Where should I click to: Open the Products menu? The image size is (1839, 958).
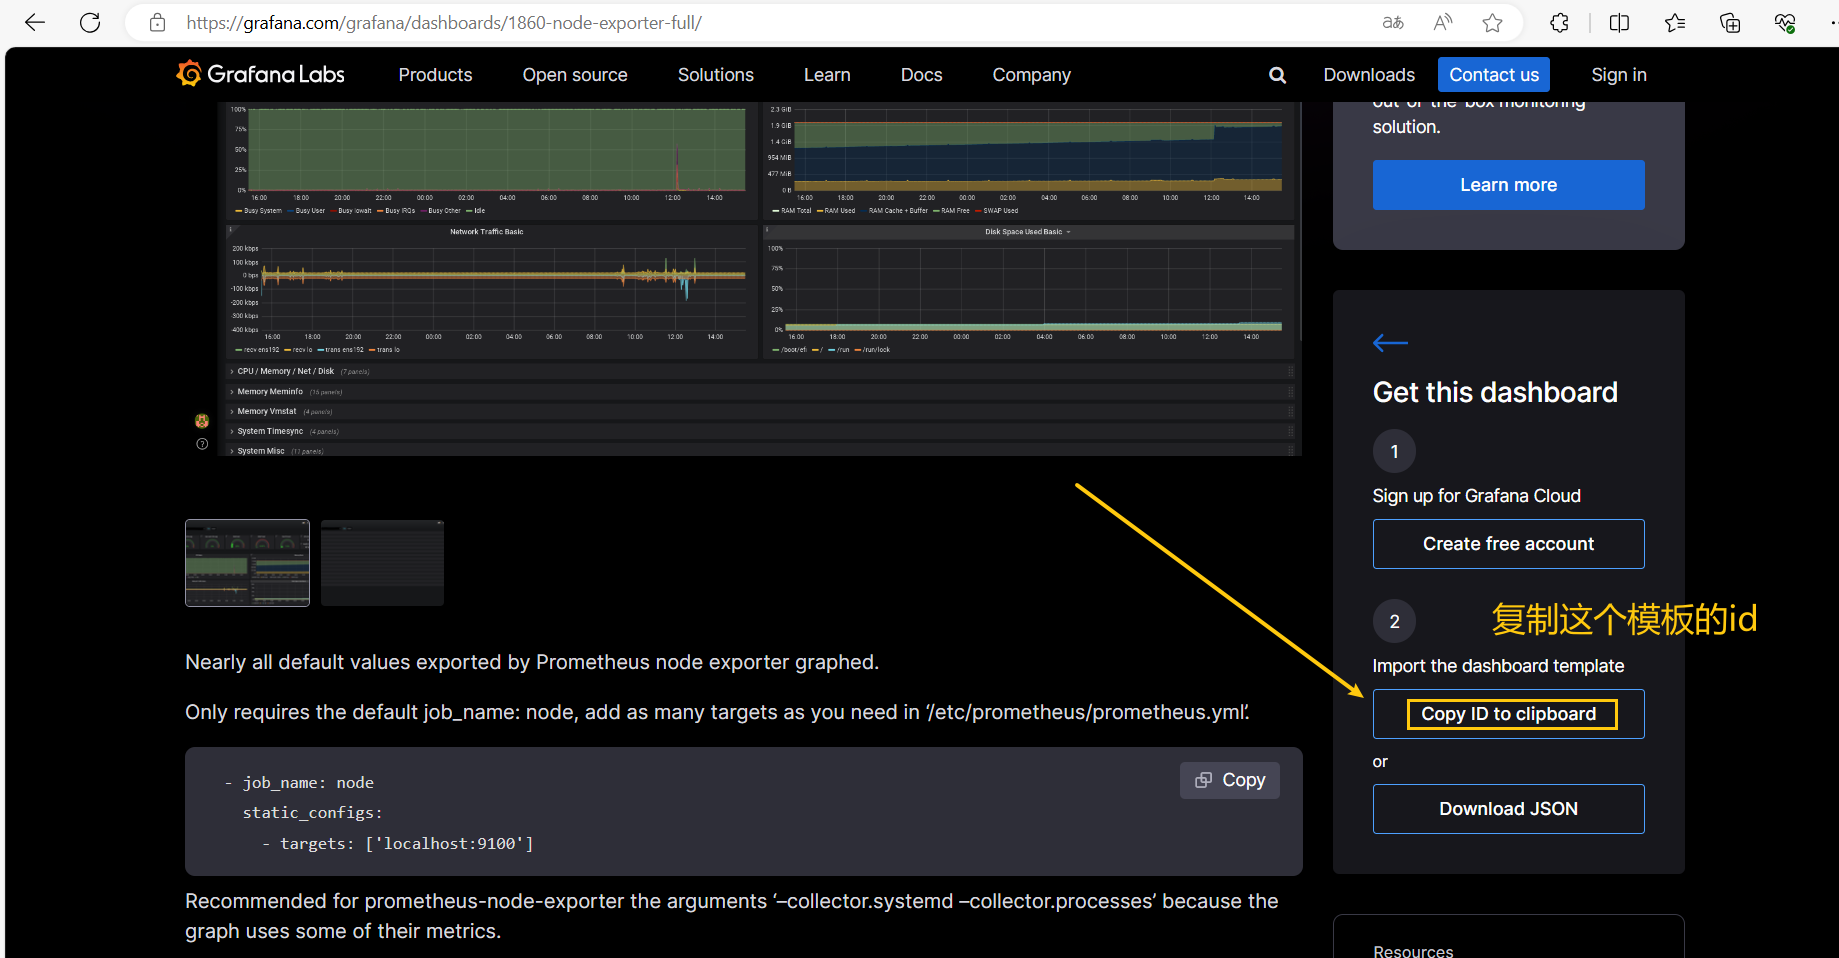click(x=435, y=75)
